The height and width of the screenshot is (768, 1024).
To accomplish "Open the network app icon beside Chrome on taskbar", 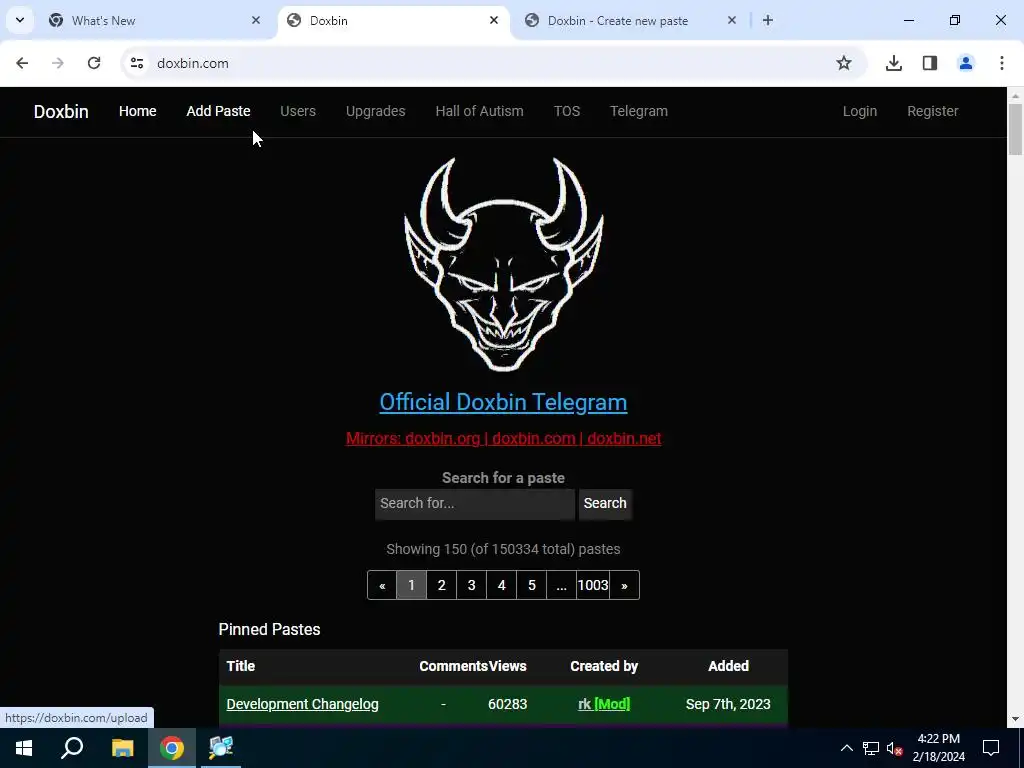I will (x=221, y=748).
